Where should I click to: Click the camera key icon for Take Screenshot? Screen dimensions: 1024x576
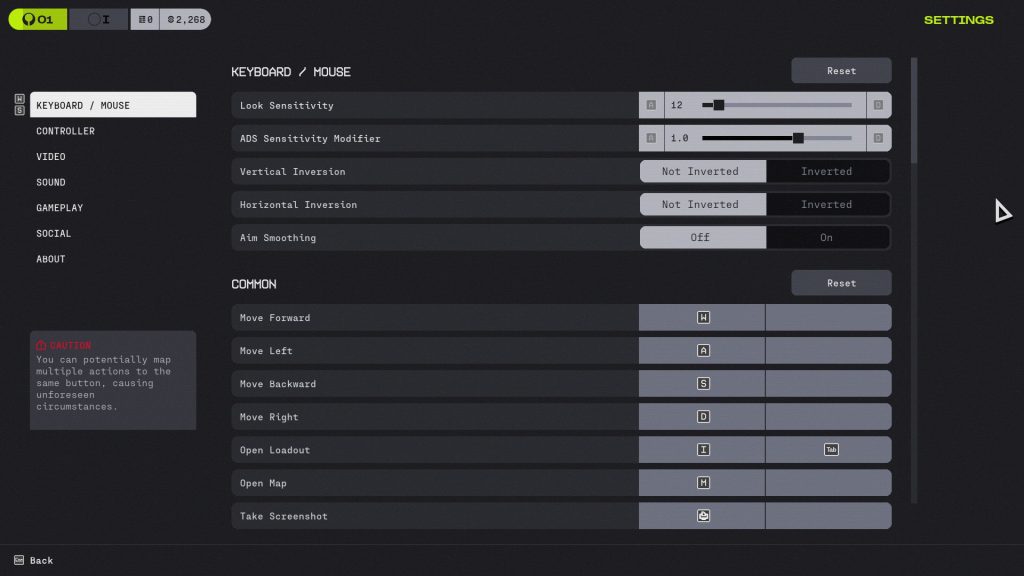tap(701, 515)
